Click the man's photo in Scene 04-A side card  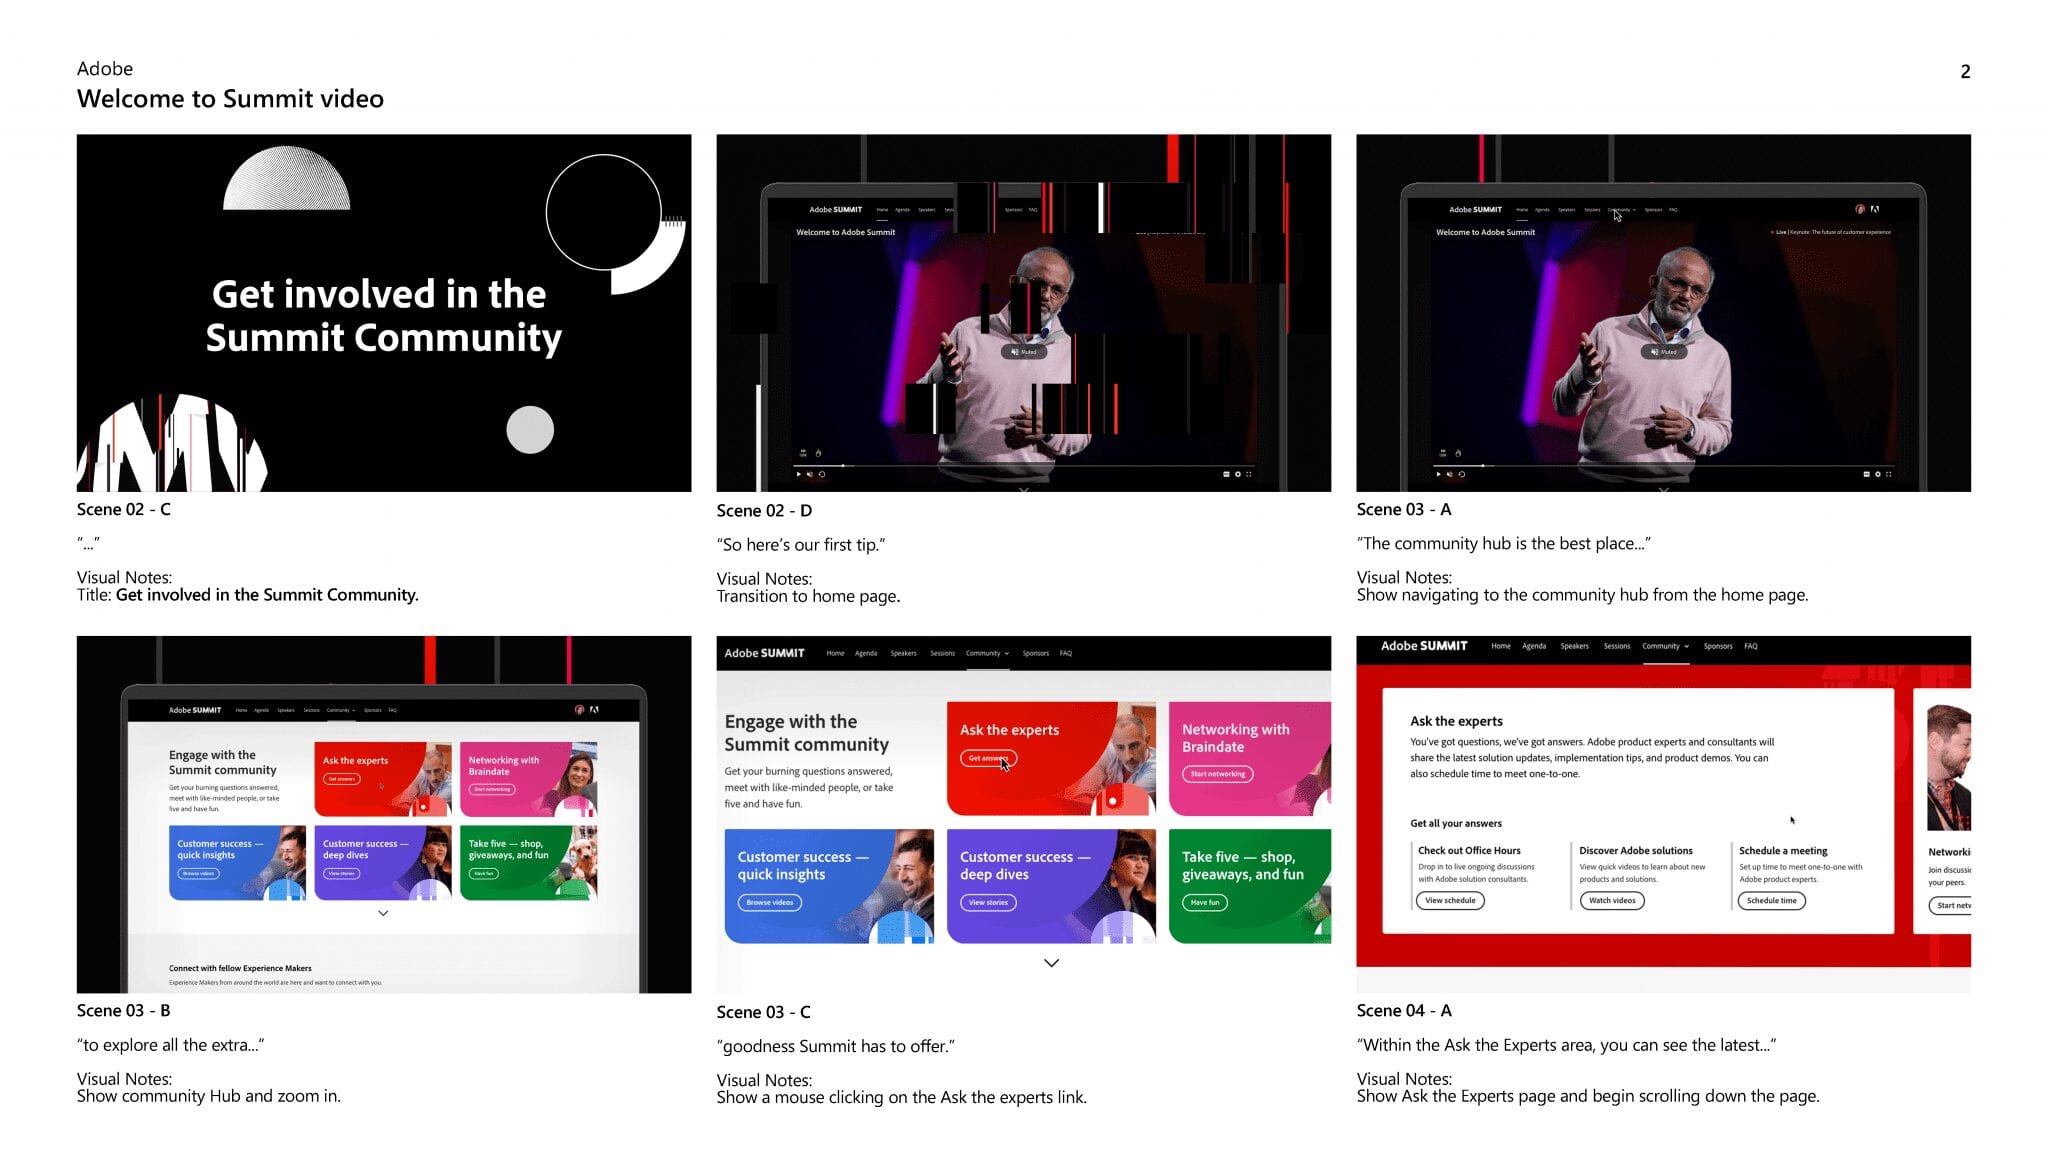click(x=1949, y=767)
